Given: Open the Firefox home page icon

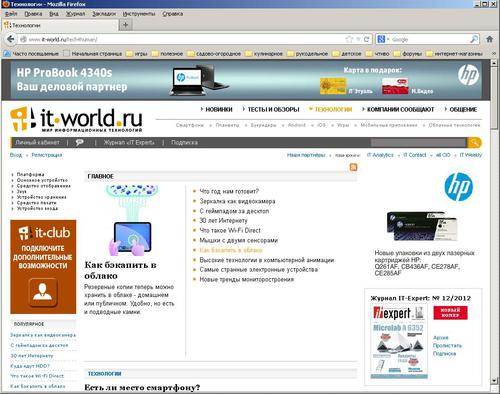Looking at the screenshot, I should point(489,39).
